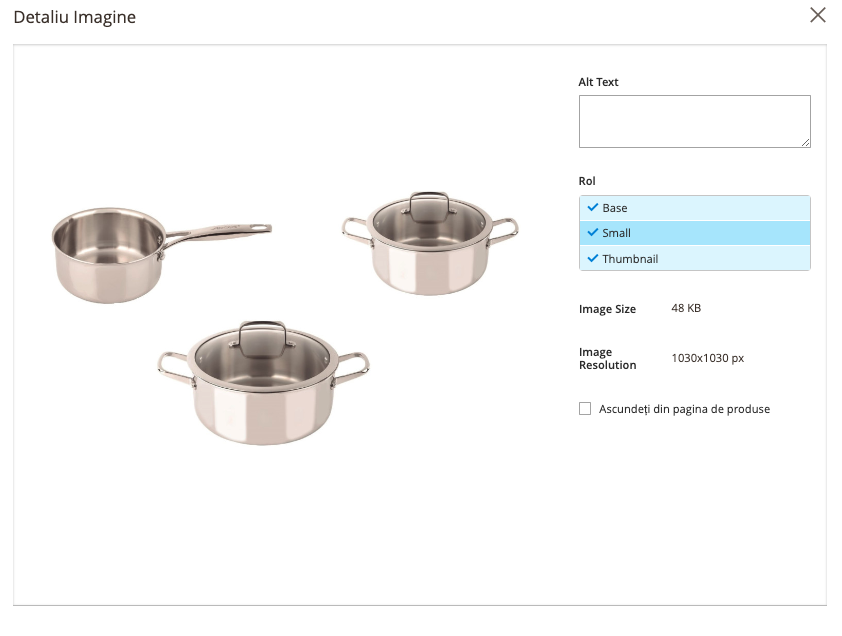Click the Detaliu Imagine dialog title
The height and width of the screenshot is (636, 842).
pyautogui.click(x=75, y=17)
